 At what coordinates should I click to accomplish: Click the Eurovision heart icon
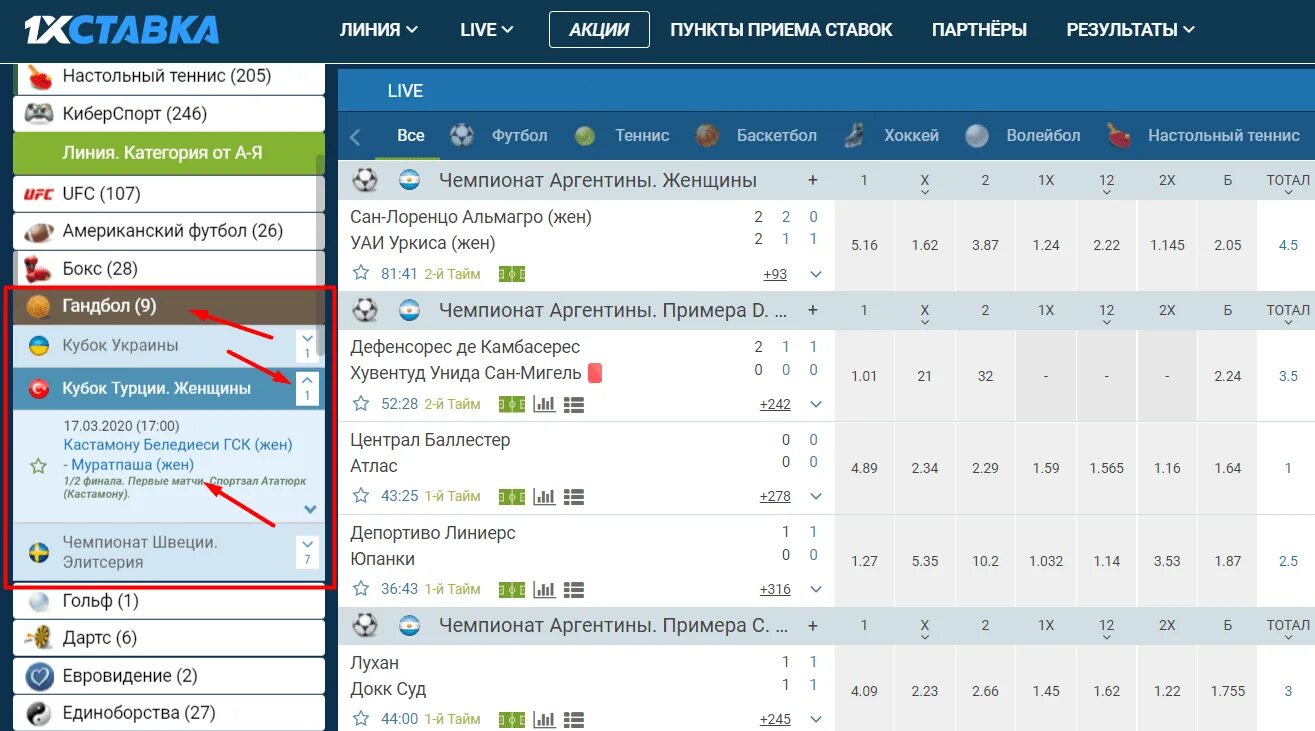click(x=39, y=676)
